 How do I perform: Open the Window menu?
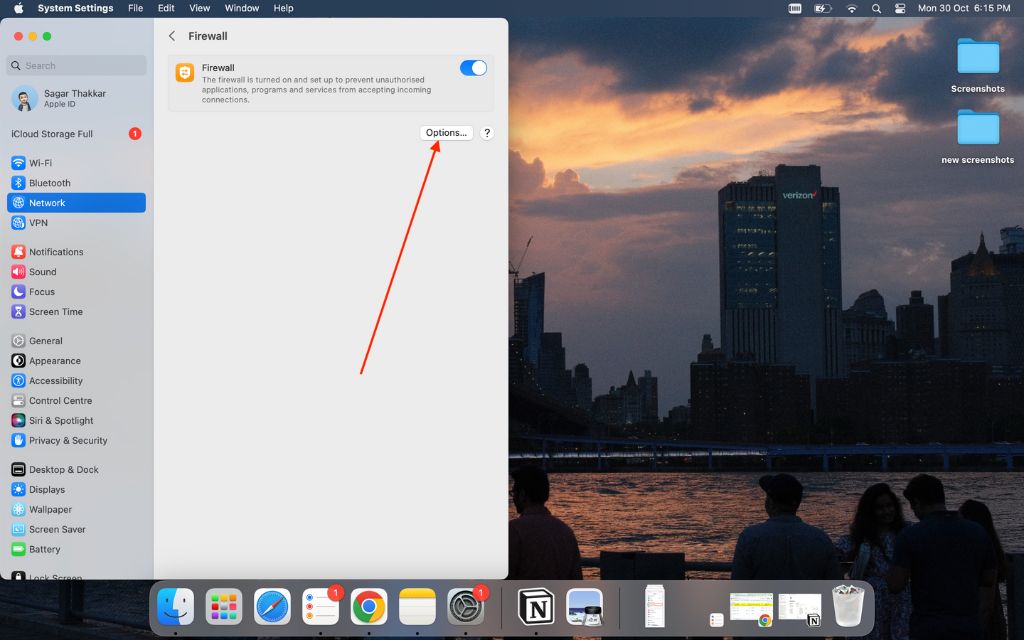point(242,8)
